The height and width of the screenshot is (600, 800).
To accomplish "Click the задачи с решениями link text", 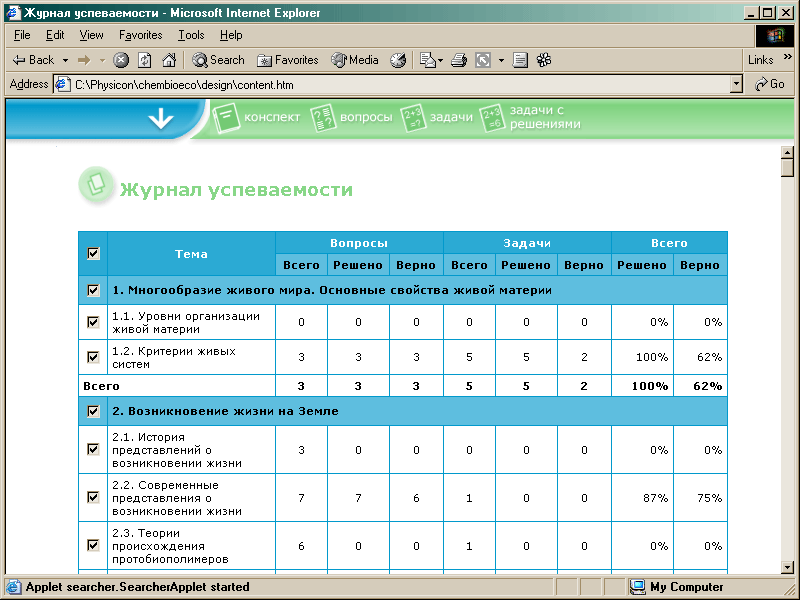I will 545,117.
